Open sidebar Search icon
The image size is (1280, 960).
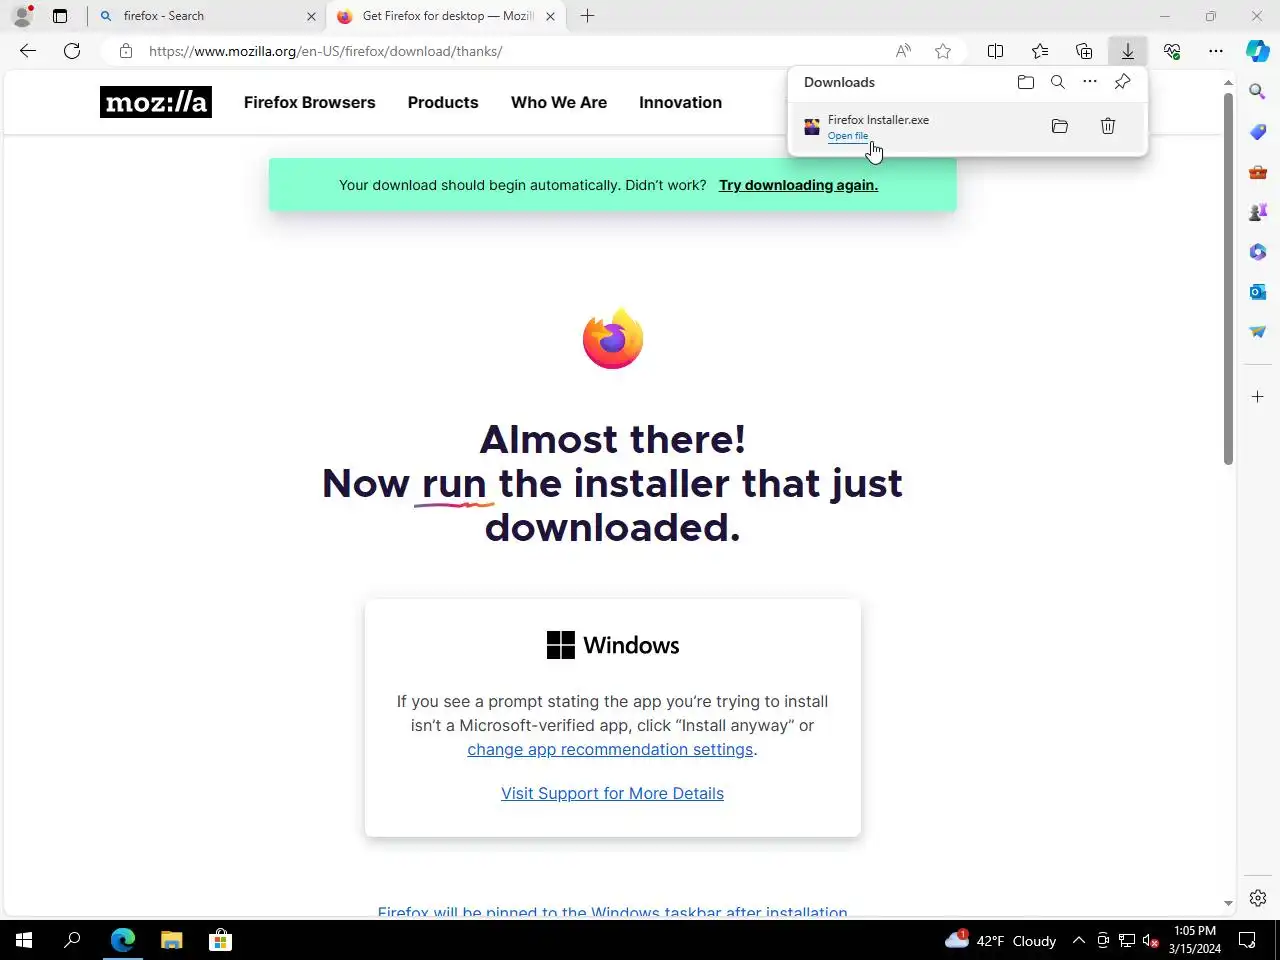pyautogui.click(x=1258, y=92)
